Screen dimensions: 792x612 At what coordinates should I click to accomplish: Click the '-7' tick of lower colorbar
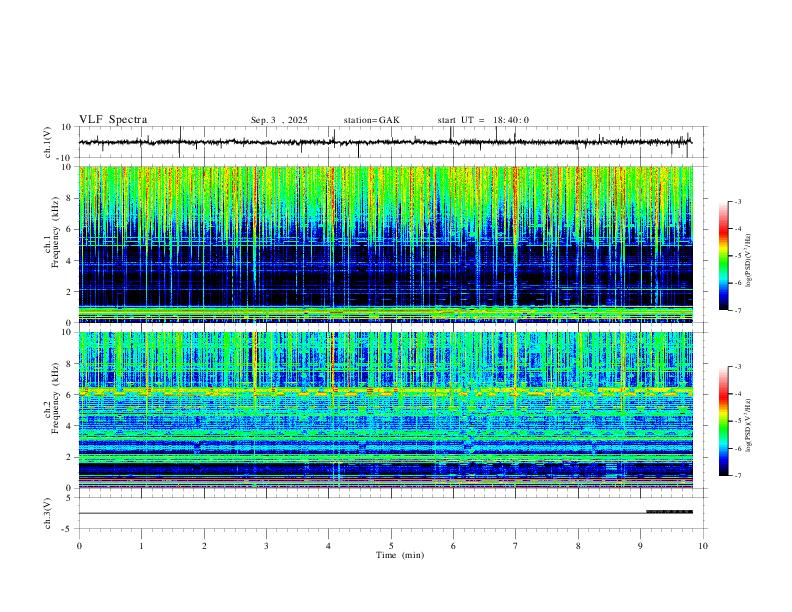[x=737, y=476]
